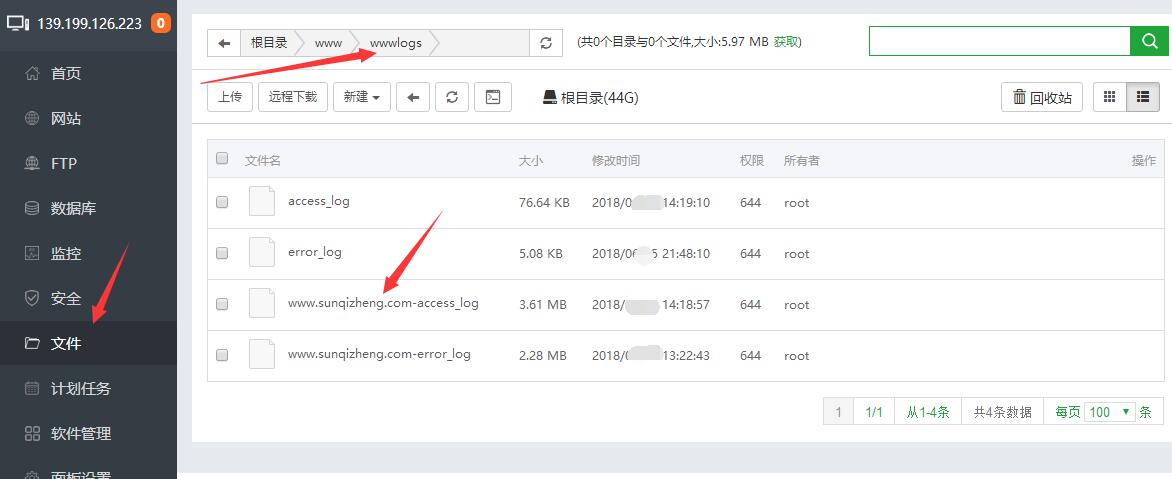1172x479 pixels.
Task: Click the empty path input area after wwwlogs
Action: pyautogui.click(x=484, y=43)
